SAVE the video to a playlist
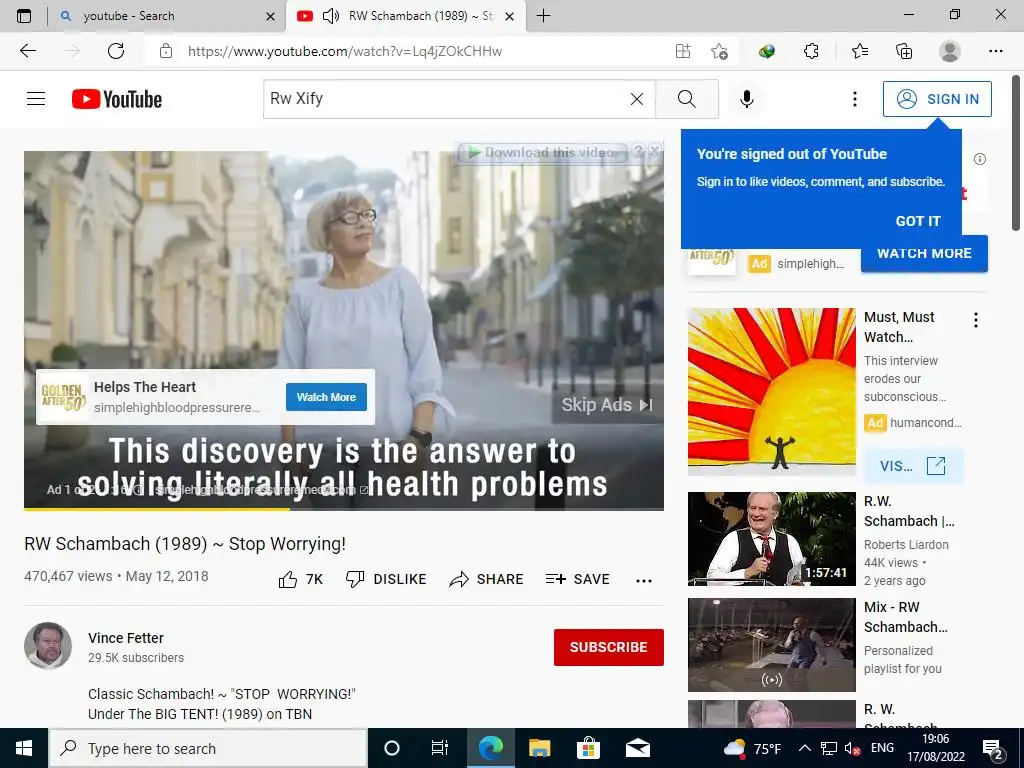 point(577,579)
